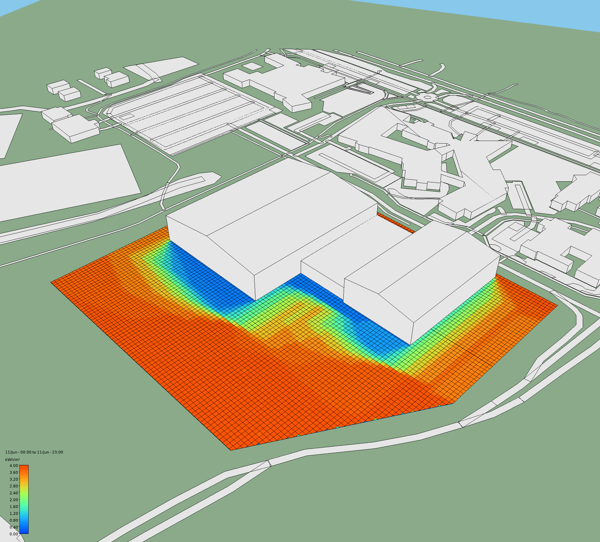
Task: Click the blue bottom of the legend color bar
Action: pyautogui.click(x=25, y=529)
